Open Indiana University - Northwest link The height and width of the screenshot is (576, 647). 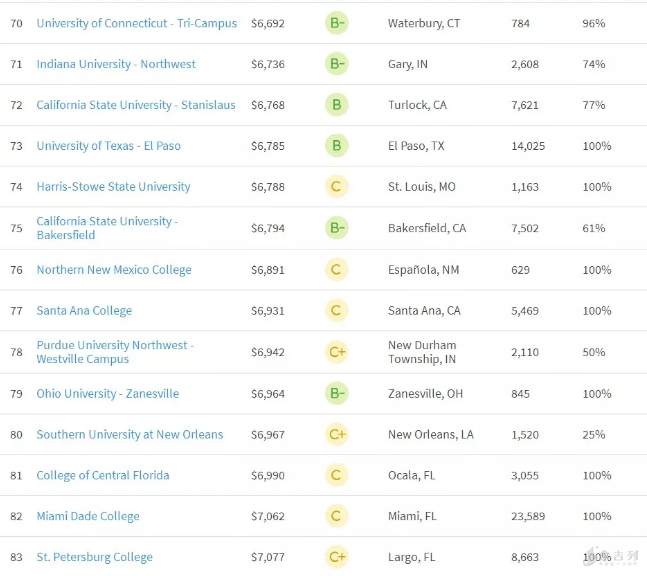tap(116, 64)
